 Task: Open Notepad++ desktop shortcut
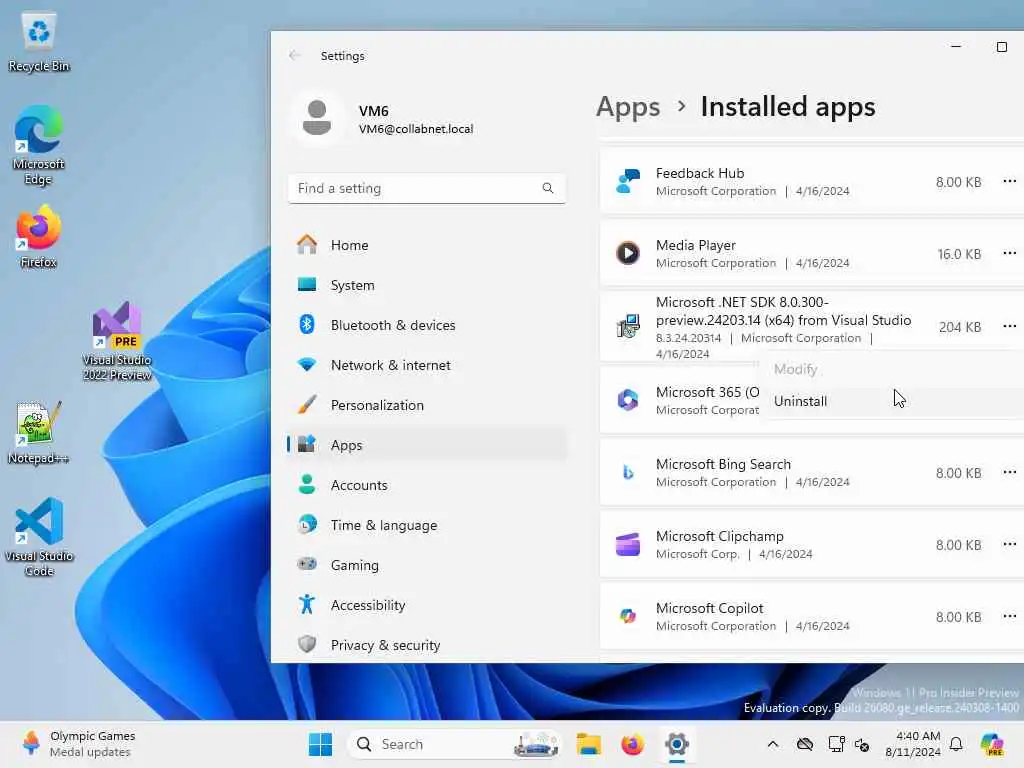[x=39, y=432]
